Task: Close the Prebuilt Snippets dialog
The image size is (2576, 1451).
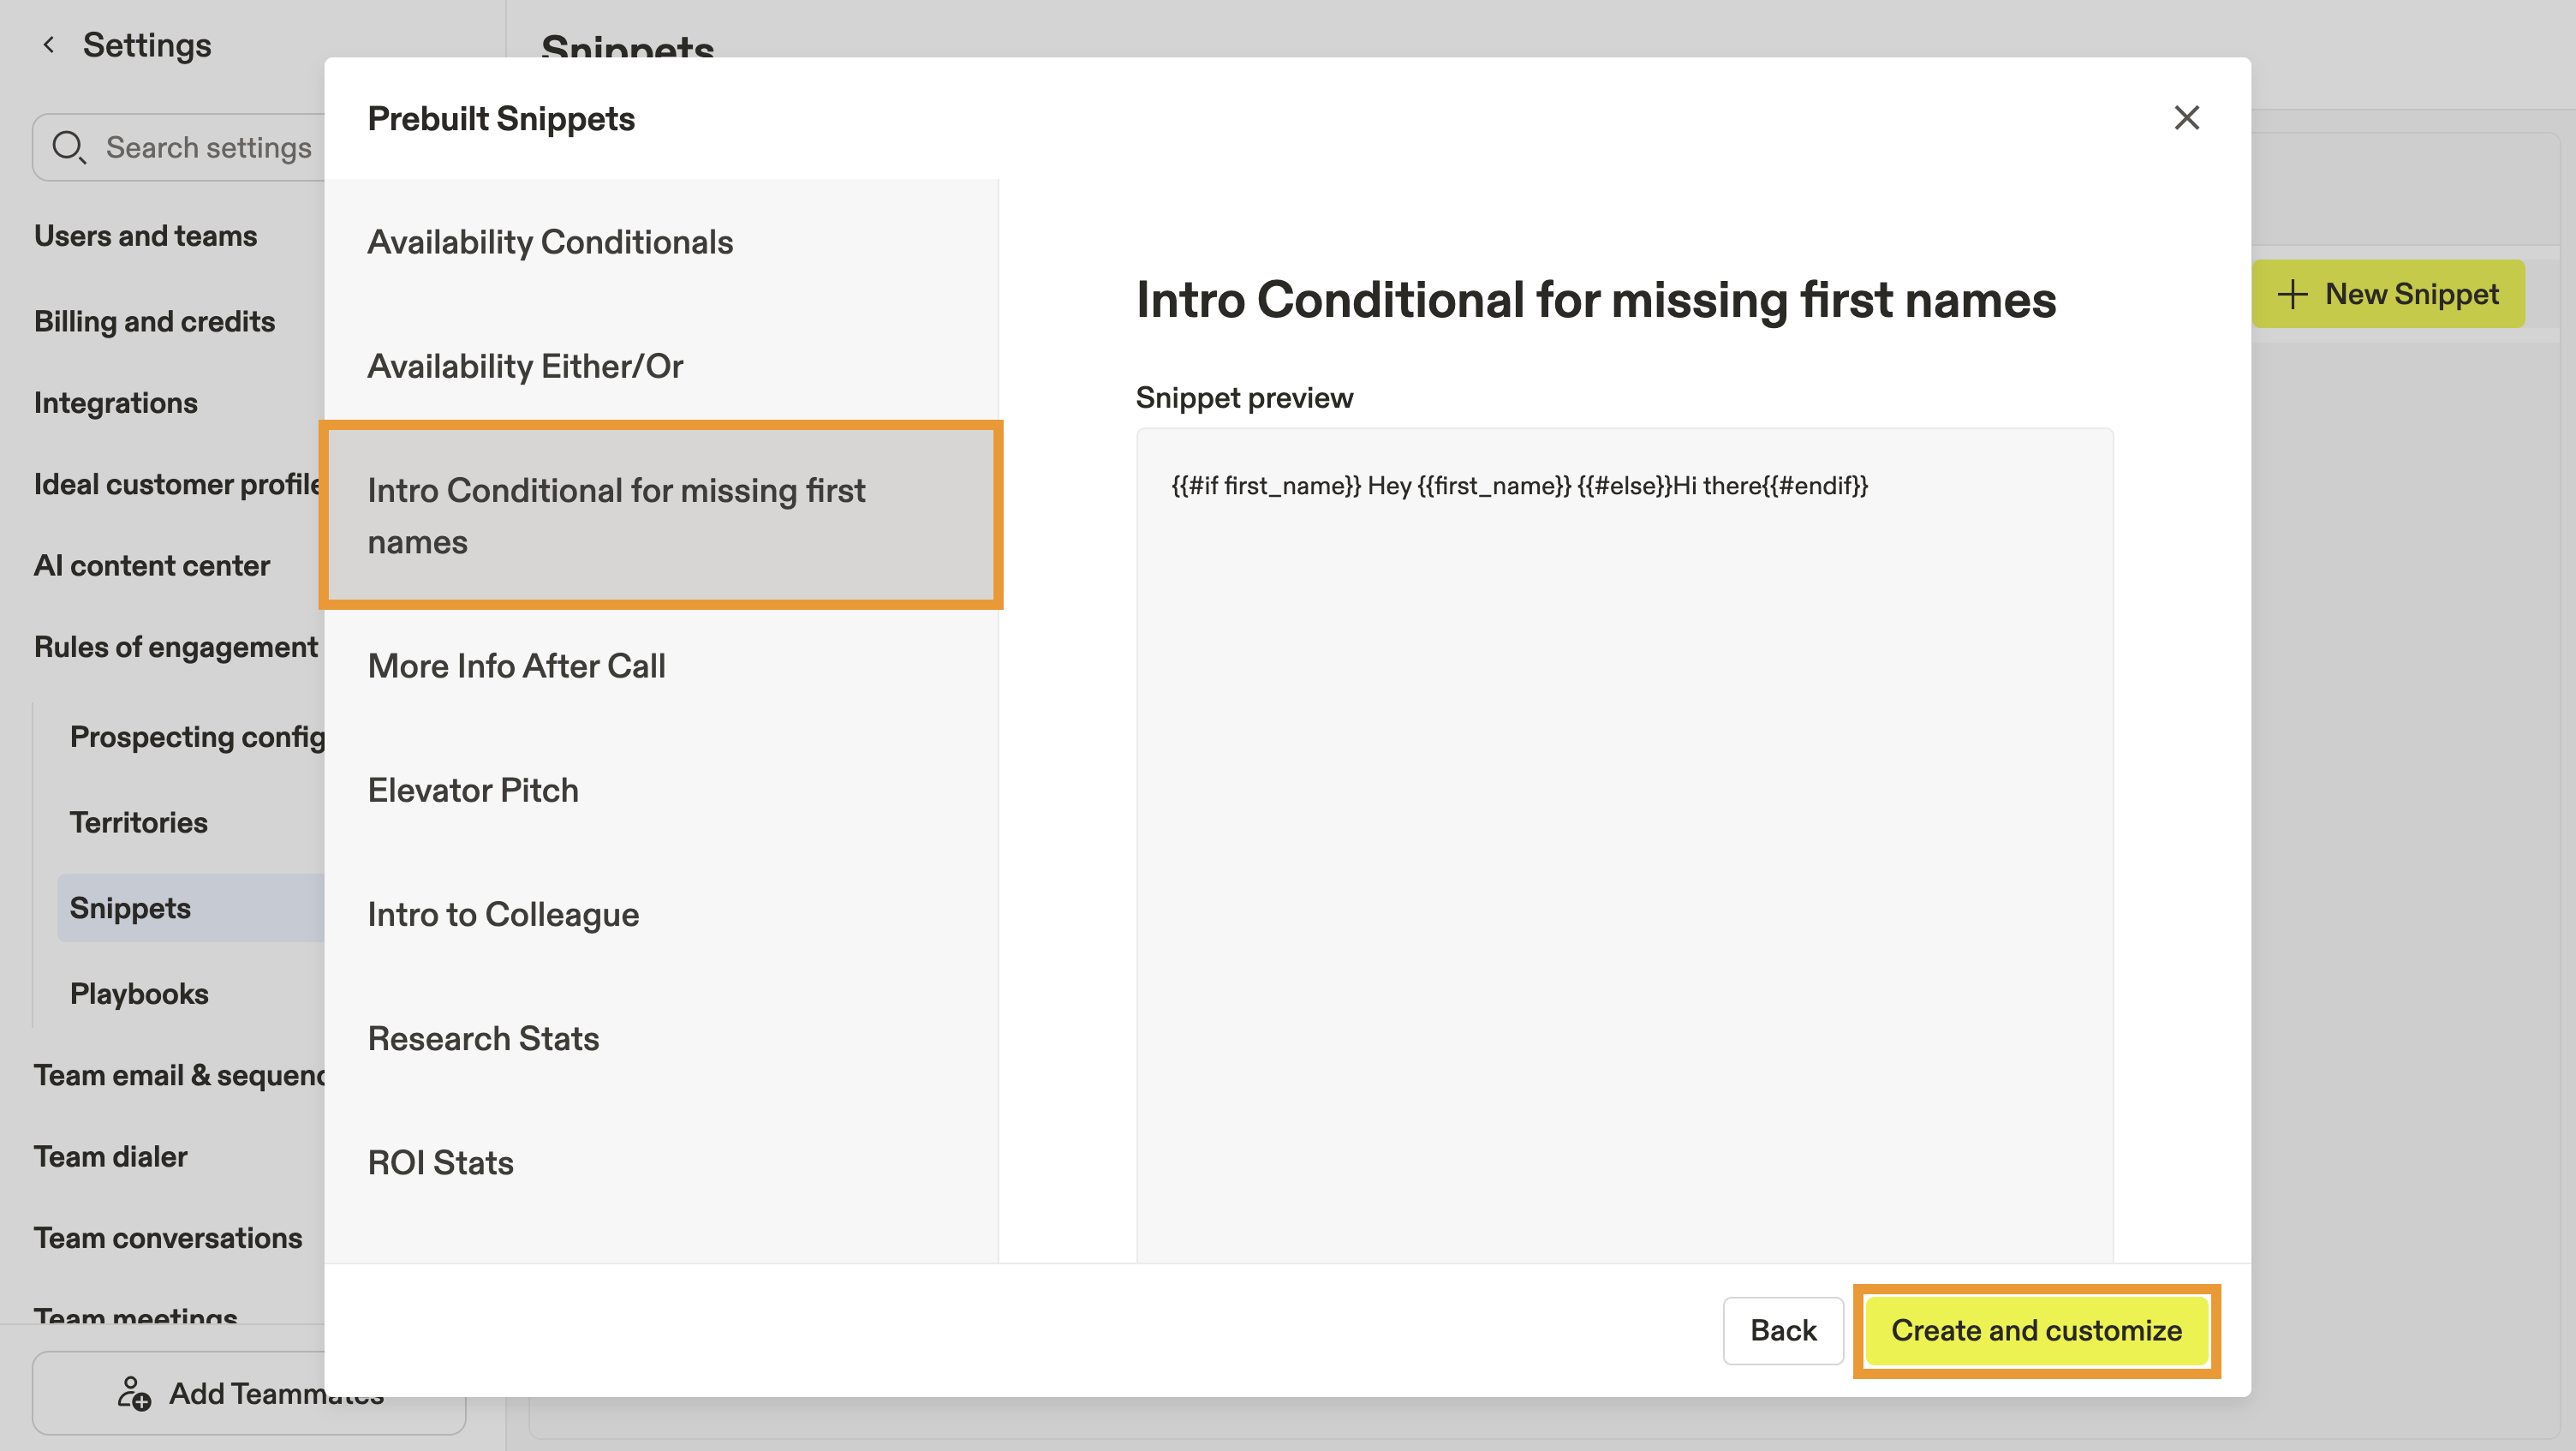Action: pyautogui.click(x=2186, y=118)
